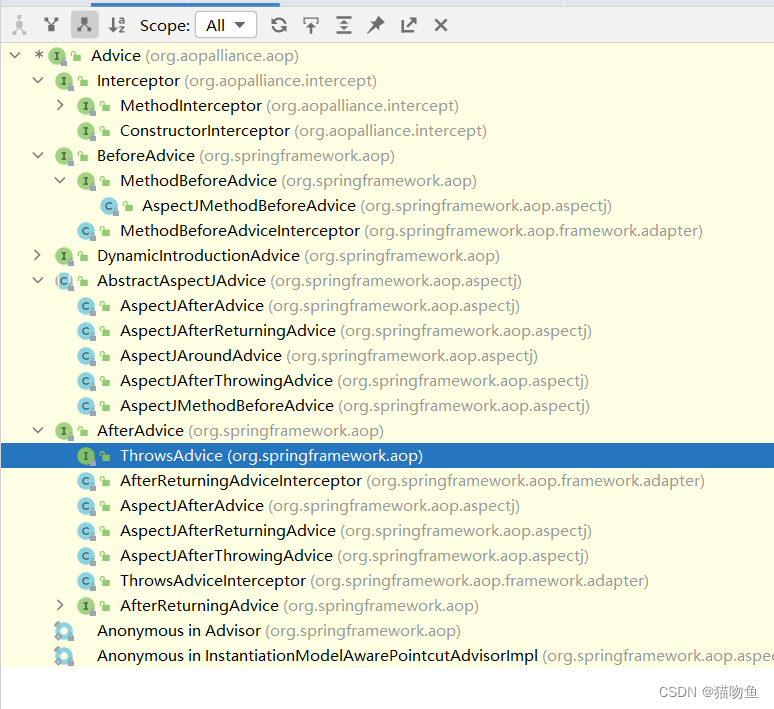This screenshot has height=709, width=774.
Task: Collapse the AbstractAspectJAdvice node
Action: [38, 280]
